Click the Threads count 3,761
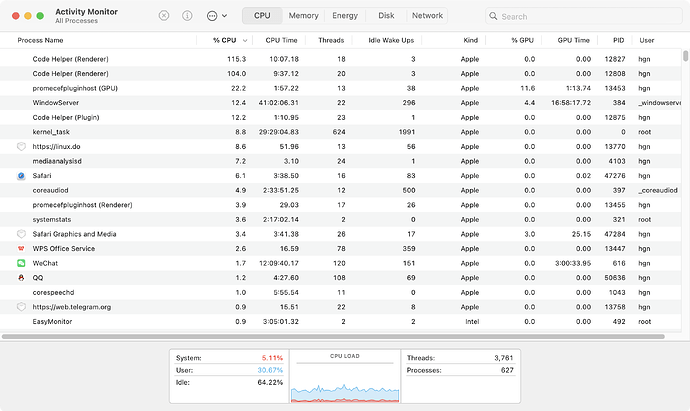Image resolution: width=690 pixels, height=411 pixels. pyautogui.click(x=504, y=358)
